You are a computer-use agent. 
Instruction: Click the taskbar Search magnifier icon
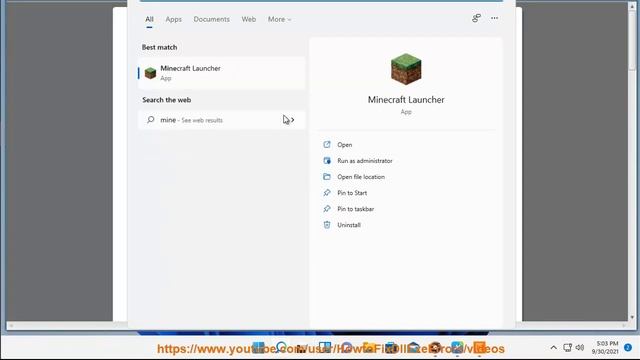(x=281, y=348)
